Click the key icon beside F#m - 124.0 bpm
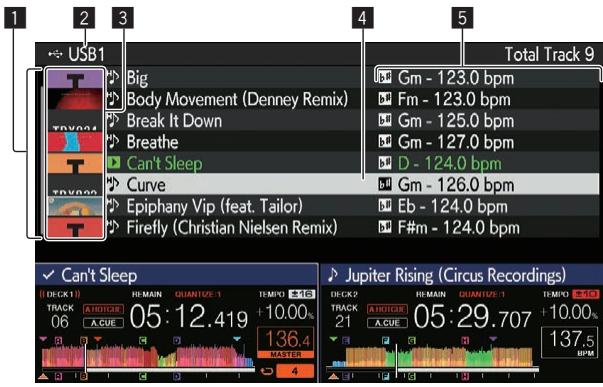603x387 pixels. [x=385, y=227]
